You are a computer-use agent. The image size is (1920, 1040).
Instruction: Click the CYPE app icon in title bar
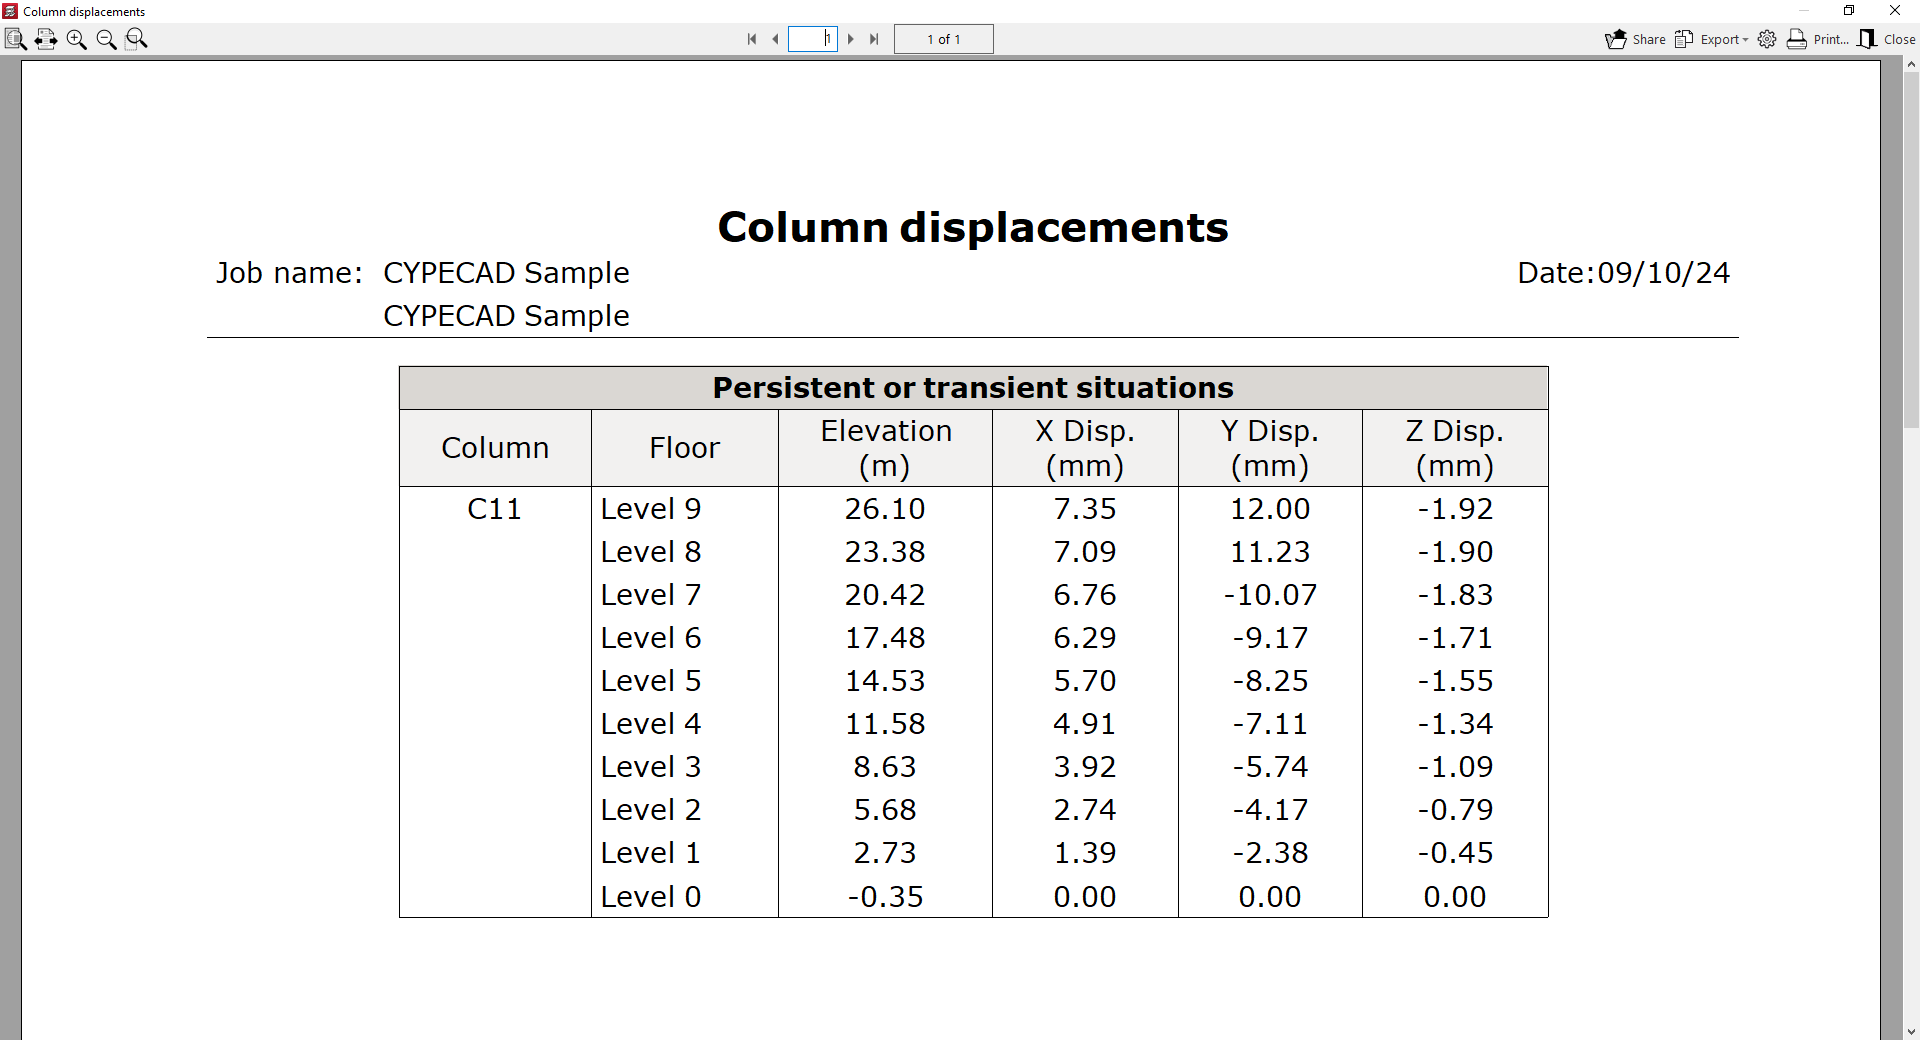tap(10, 11)
